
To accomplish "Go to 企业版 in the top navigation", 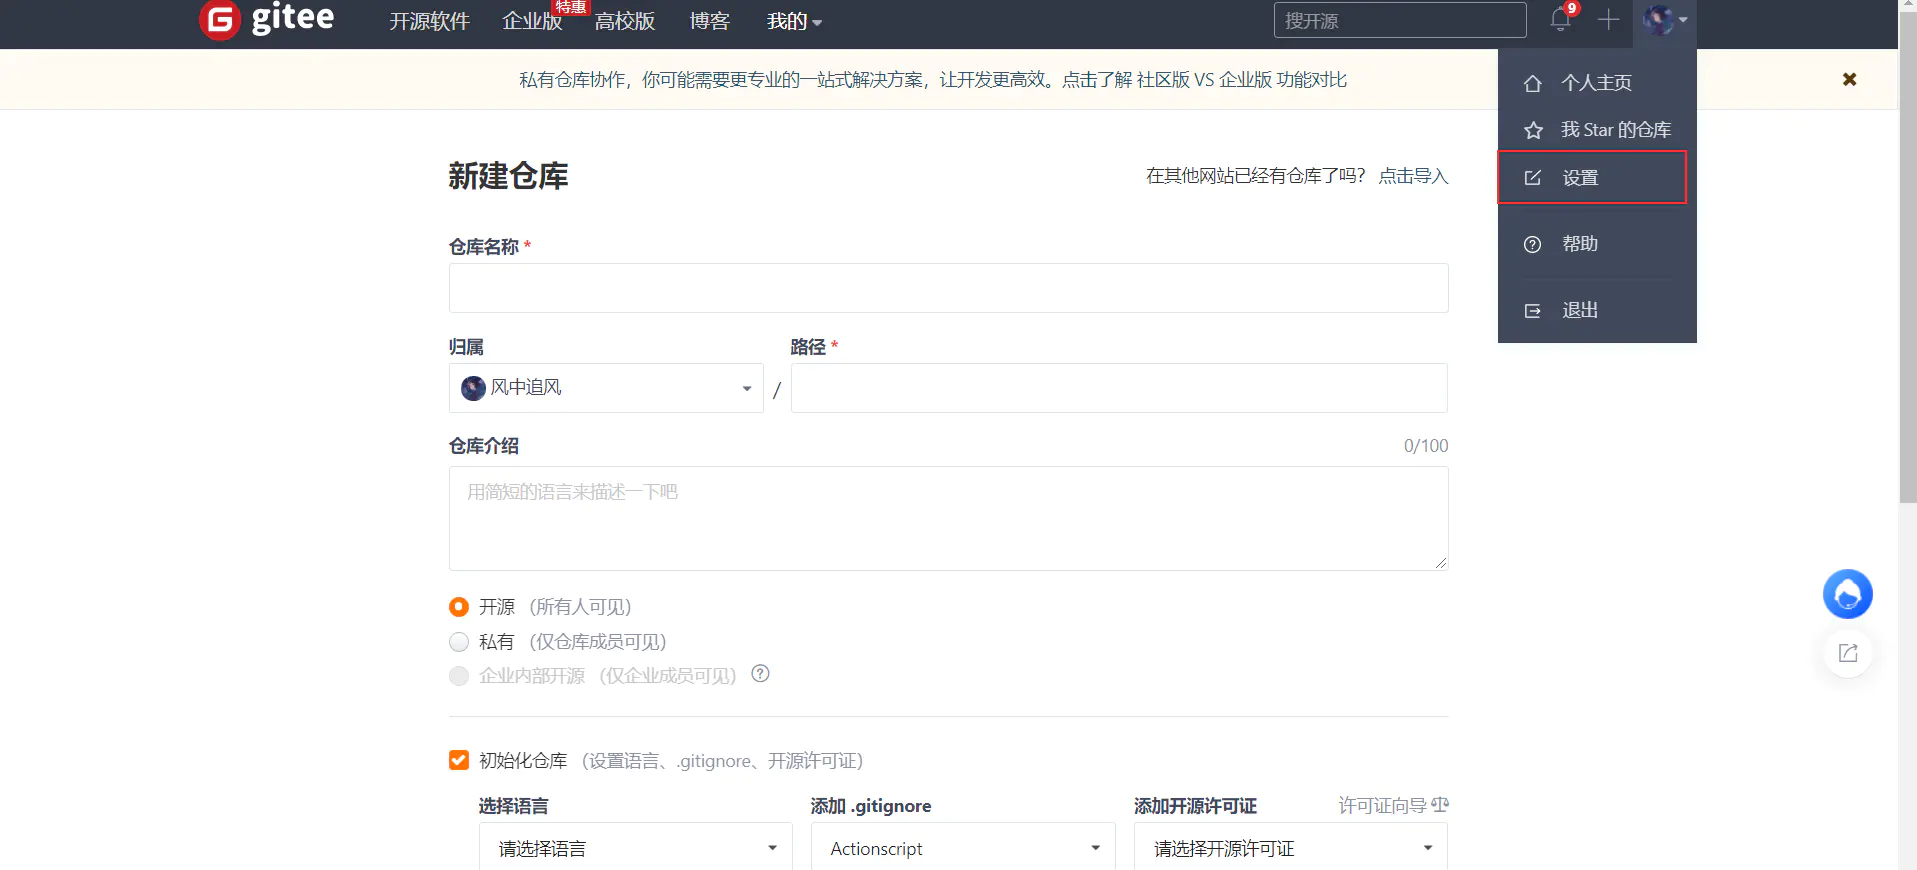I will pyautogui.click(x=532, y=21).
